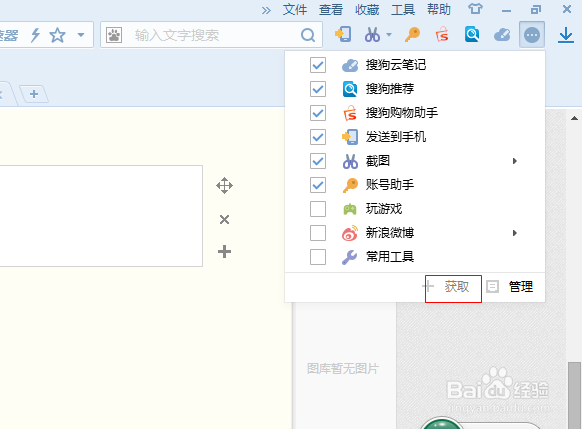Open the 收藏 menu
The height and width of the screenshot is (429, 582).
coord(367,9)
